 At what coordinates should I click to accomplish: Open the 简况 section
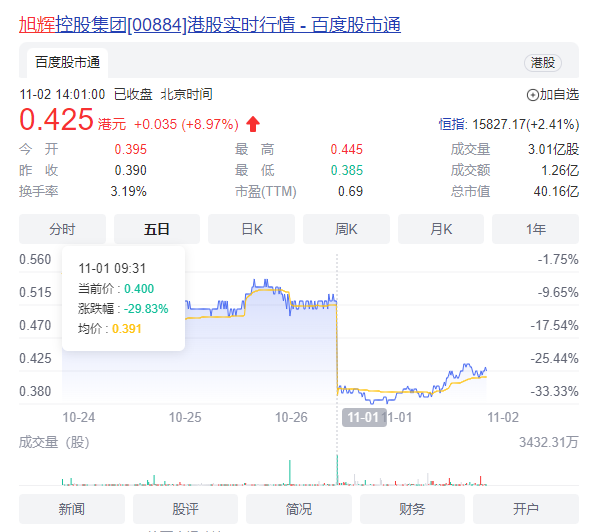tap(299, 509)
